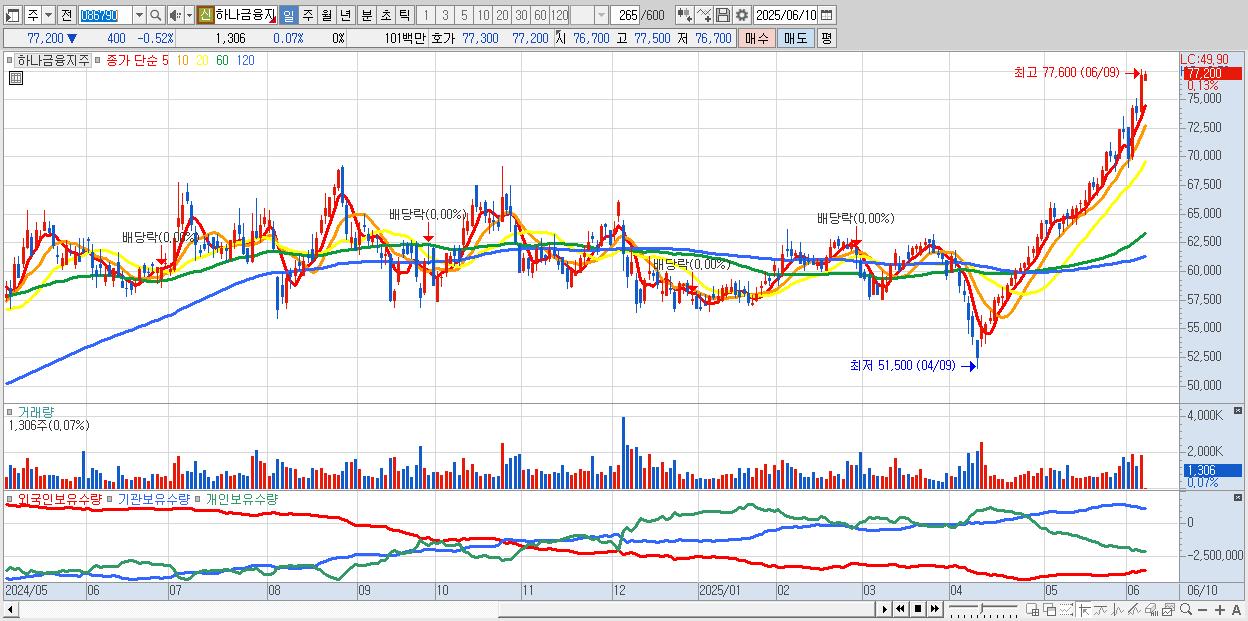Click the 120 moving average legend
1248x621 pixels.
[245, 60]
